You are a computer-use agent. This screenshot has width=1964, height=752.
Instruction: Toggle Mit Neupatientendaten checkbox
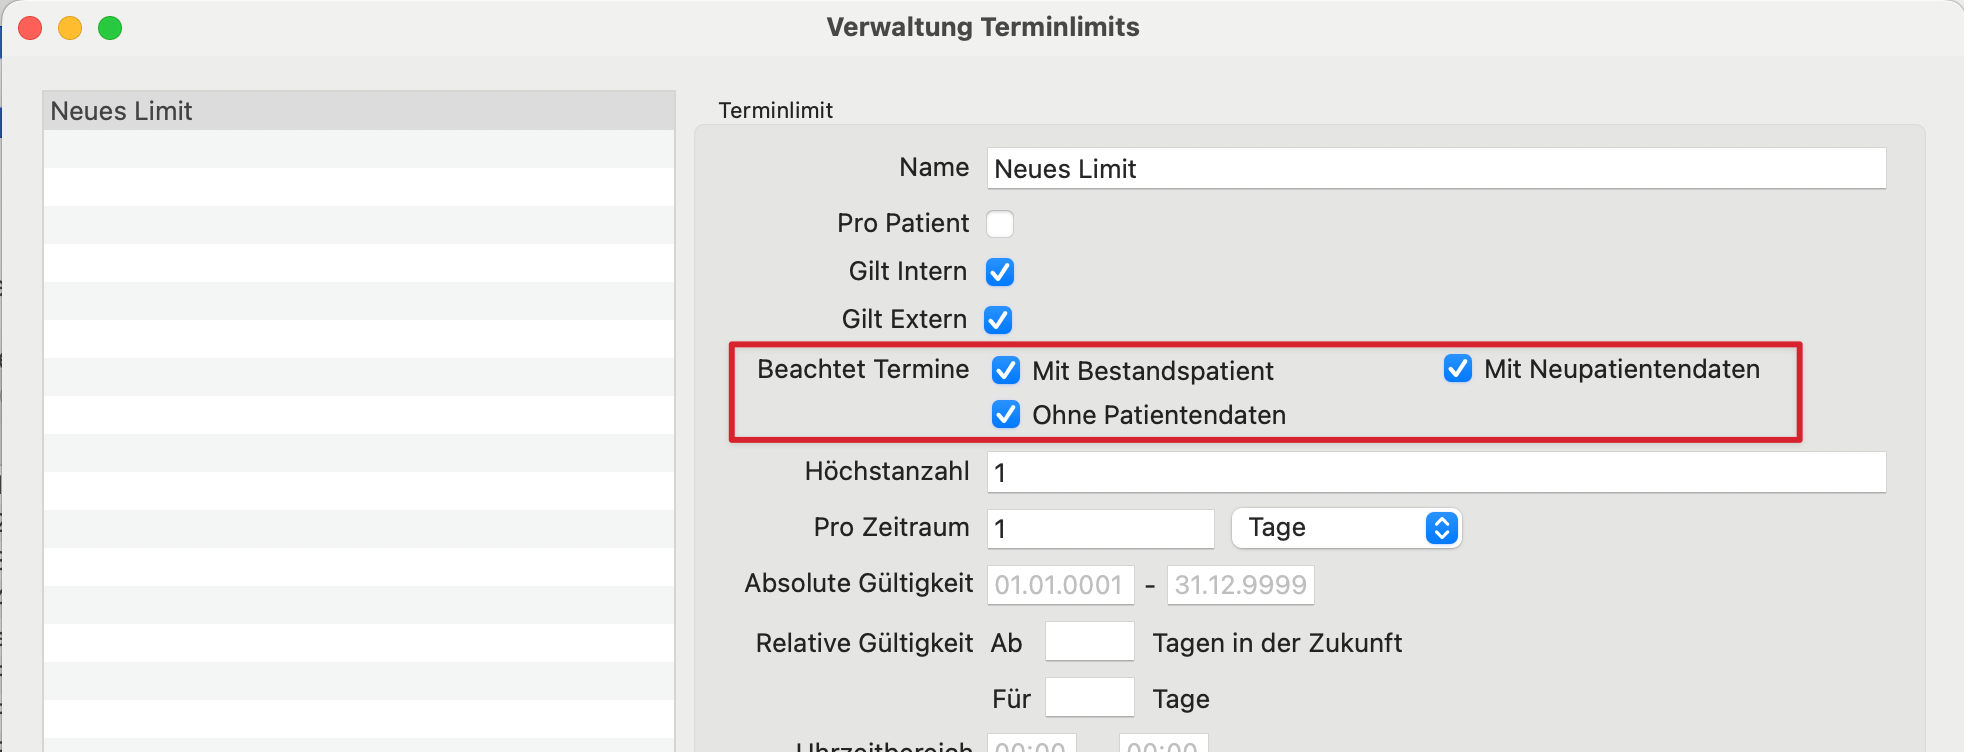point(1458,368)
